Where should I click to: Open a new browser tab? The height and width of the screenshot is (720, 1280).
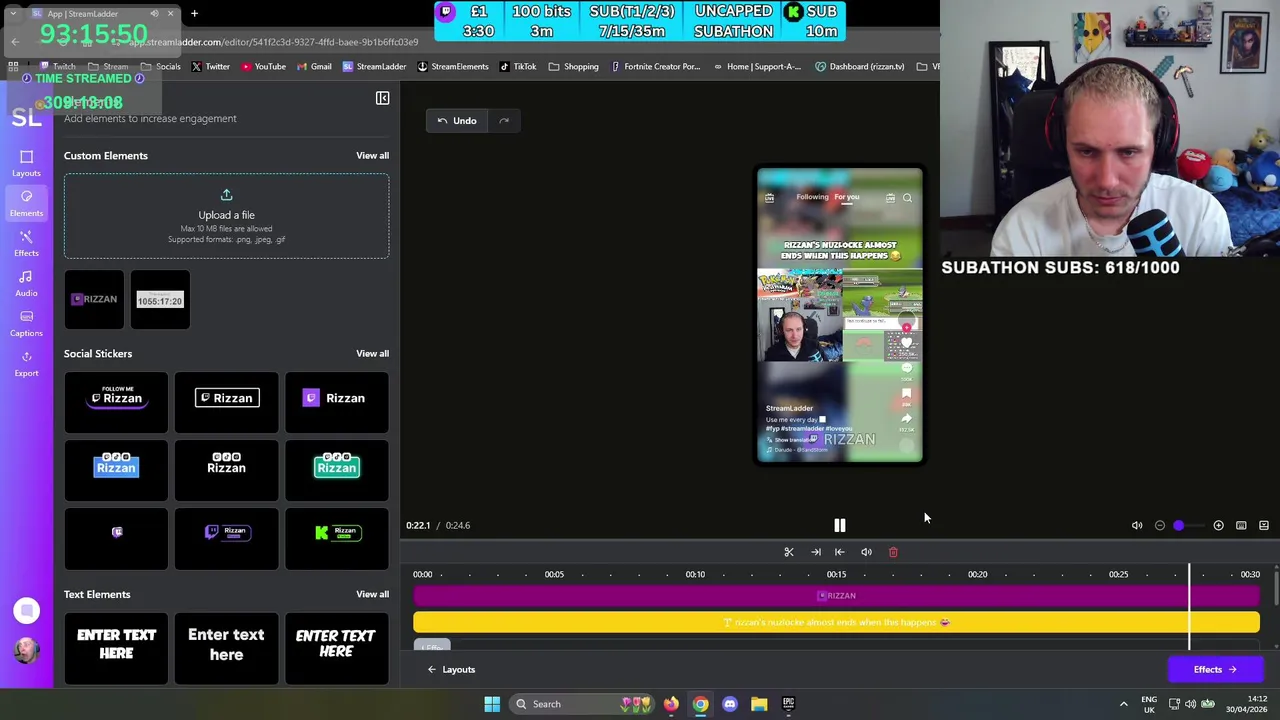(x=194, y=13)
